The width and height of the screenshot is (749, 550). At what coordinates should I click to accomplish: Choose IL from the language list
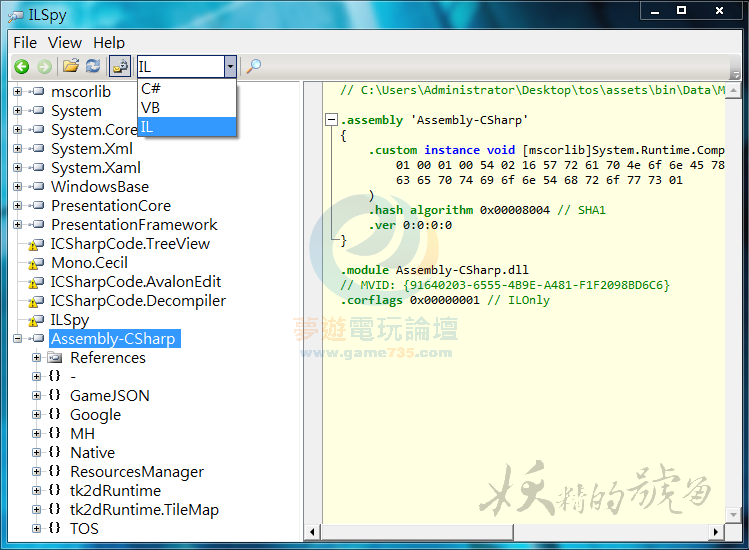[187, 127]
